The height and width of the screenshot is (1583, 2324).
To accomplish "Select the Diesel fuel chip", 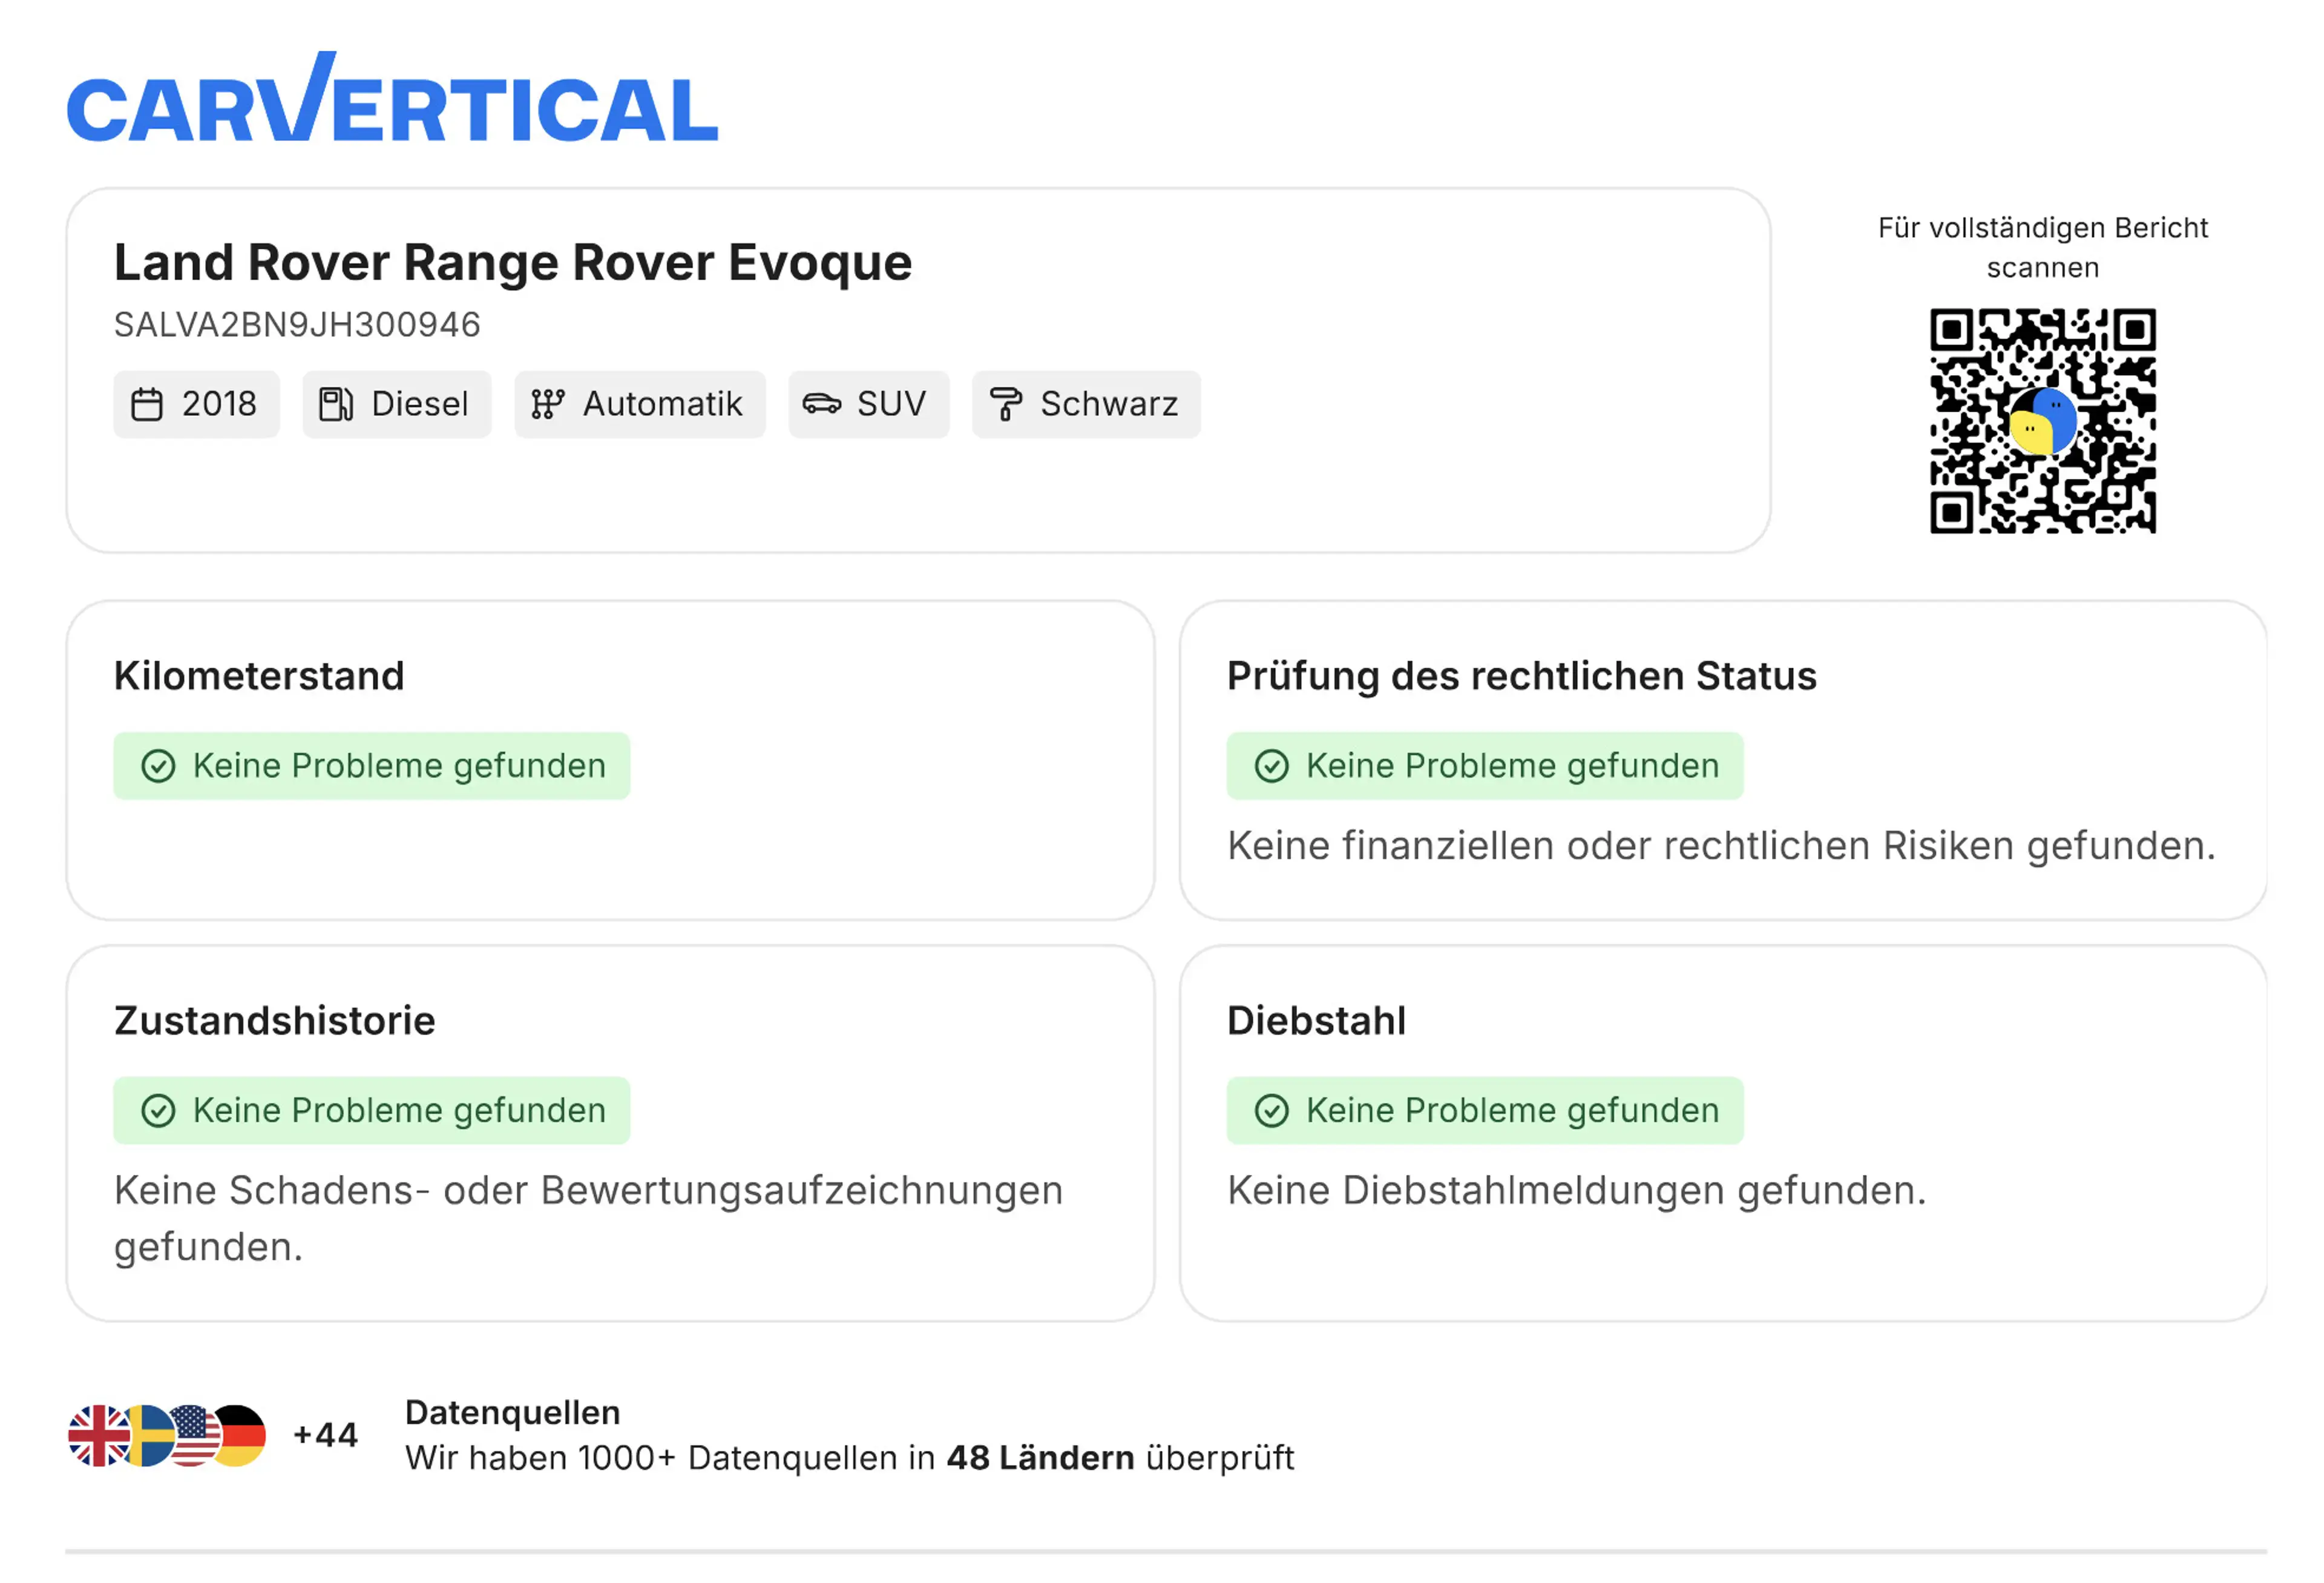I will coord(397,404).
